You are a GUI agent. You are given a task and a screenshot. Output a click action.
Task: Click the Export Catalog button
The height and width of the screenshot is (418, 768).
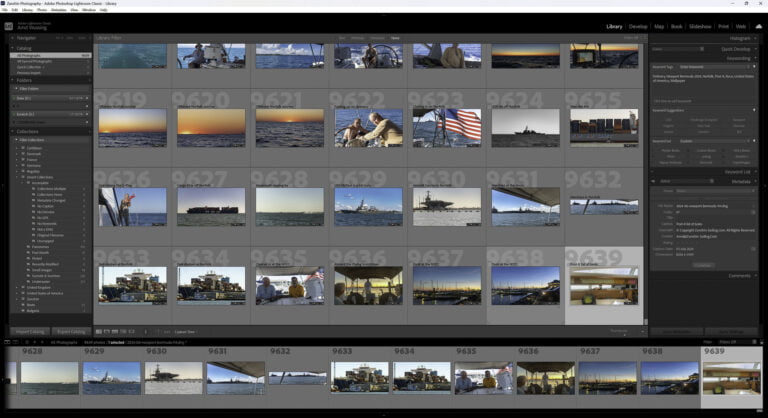(71, 332)
